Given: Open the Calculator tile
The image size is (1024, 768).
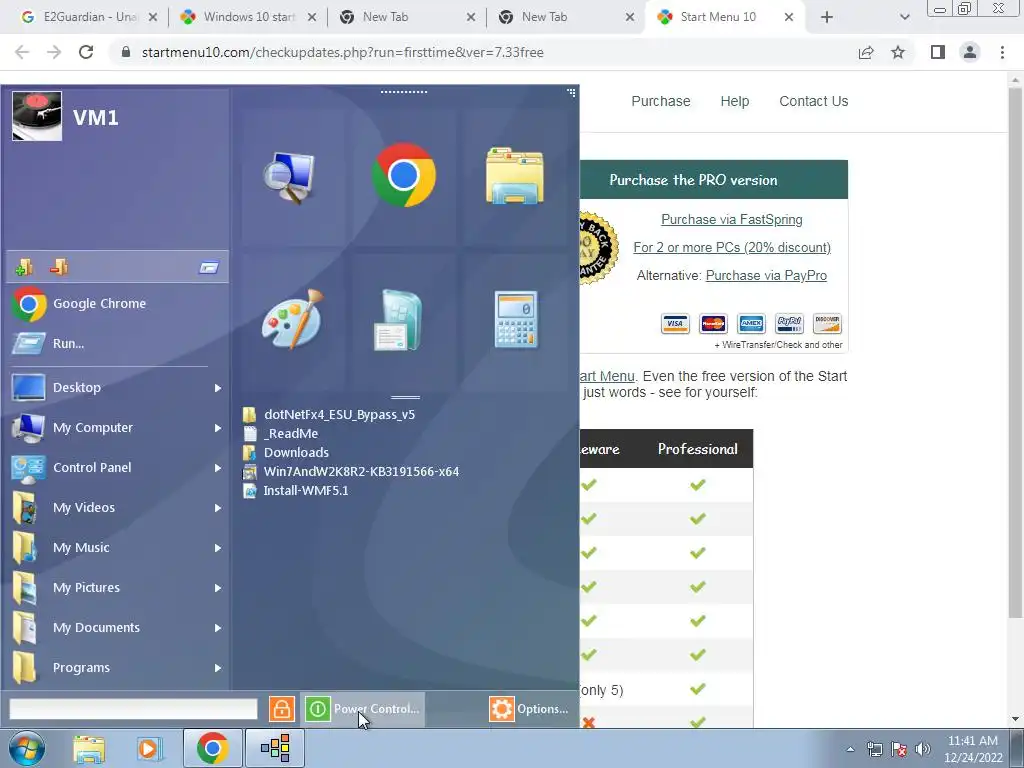Looking at the screenshot, I should click(x=516, y=319).
